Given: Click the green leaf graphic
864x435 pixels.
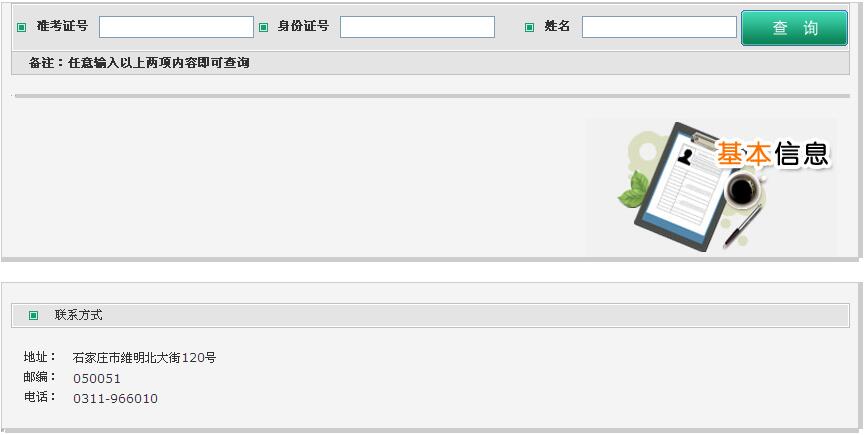Looking at the screenshot, I should click(633, 190).
